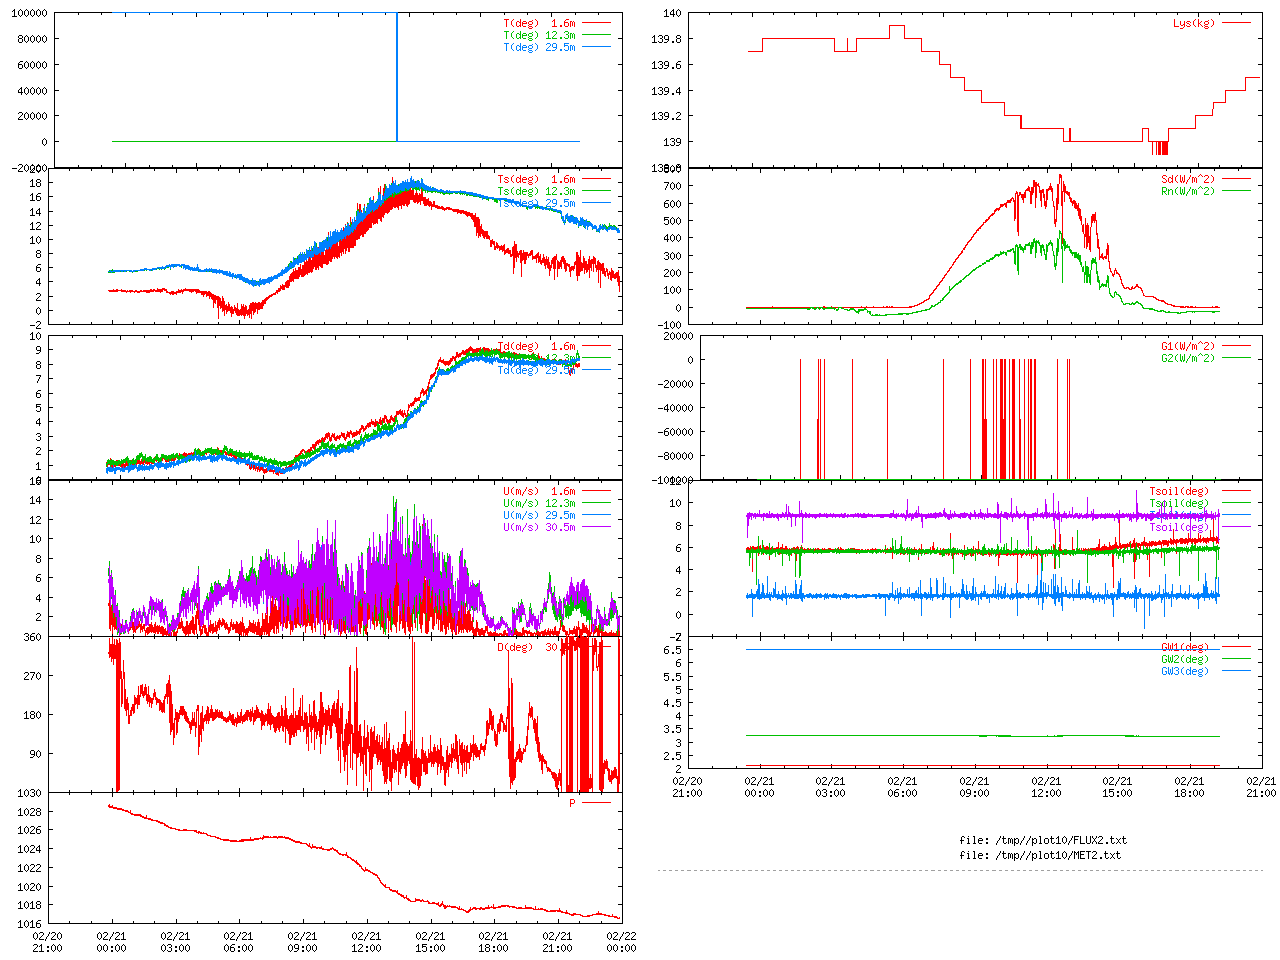
Task: Click the green Rn(W/m^2) legend line
Action: pyautogui.click(x=1236, y=191)
